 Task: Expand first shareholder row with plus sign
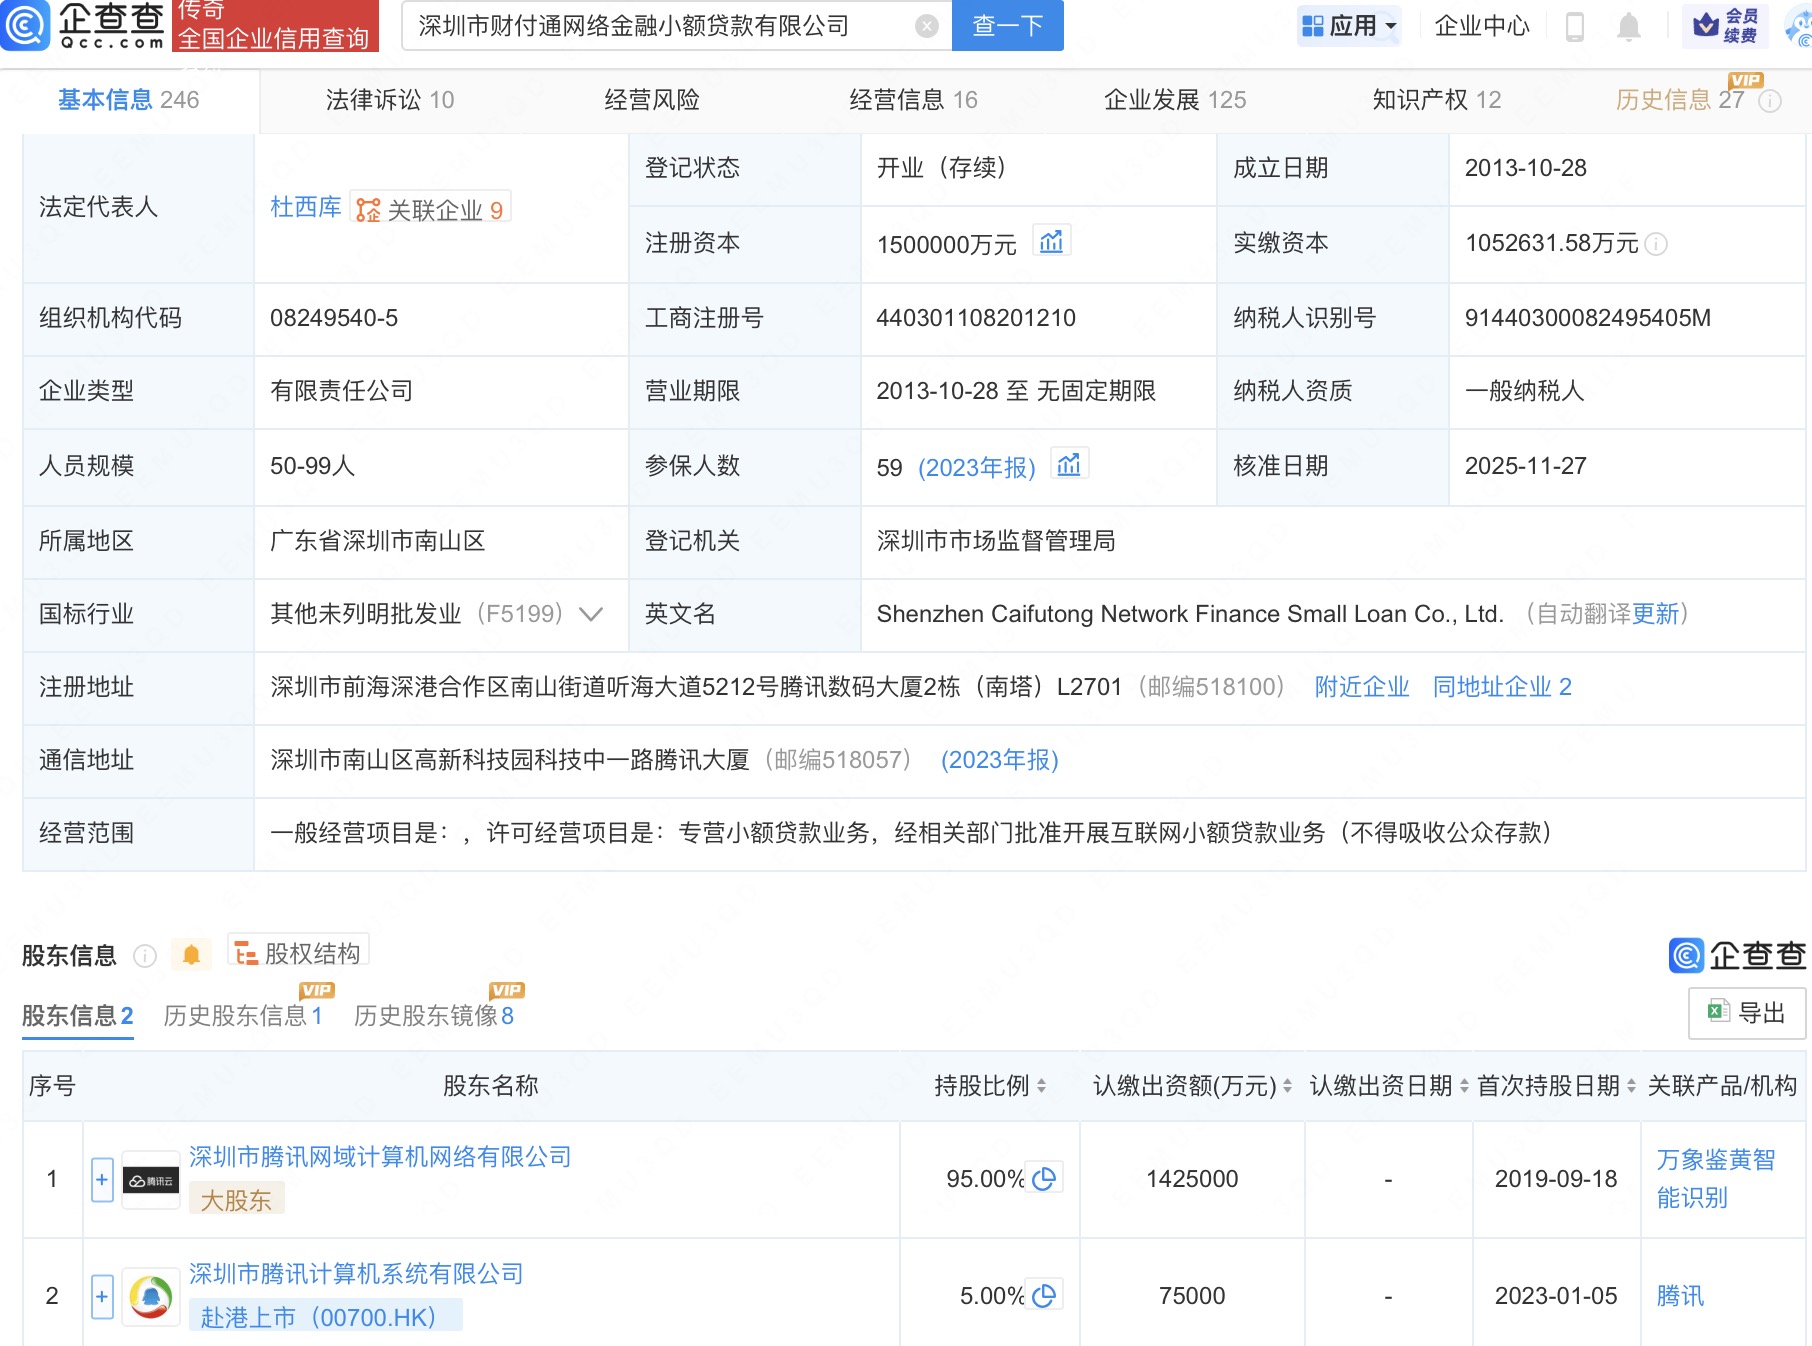(101, 1179)
